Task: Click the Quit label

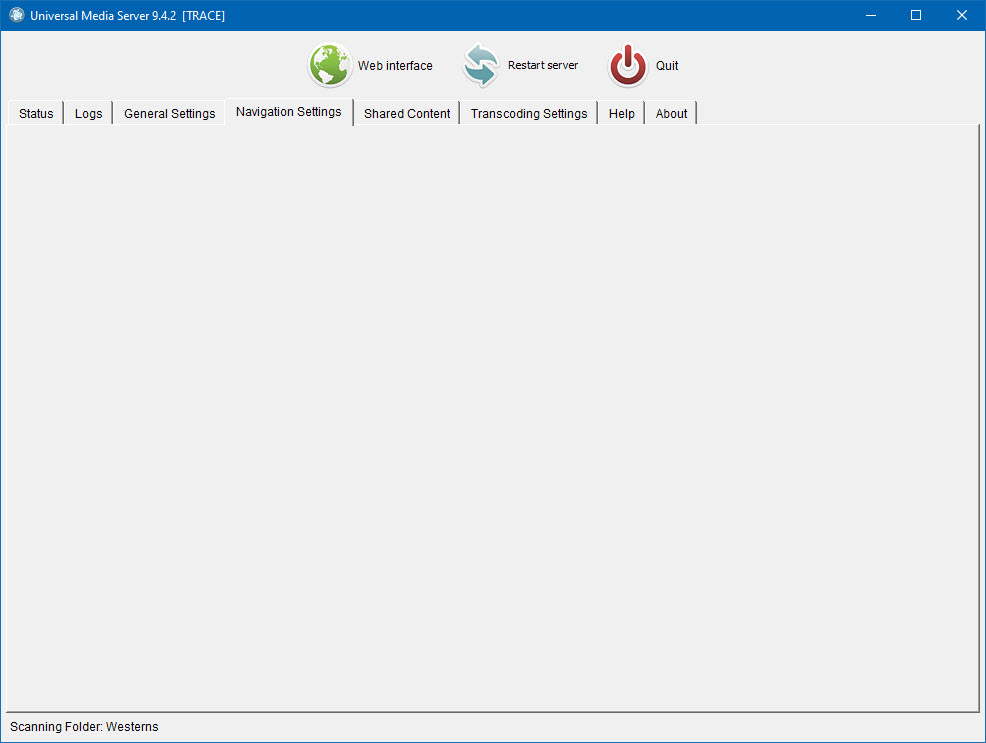Action: pos(667,65)
